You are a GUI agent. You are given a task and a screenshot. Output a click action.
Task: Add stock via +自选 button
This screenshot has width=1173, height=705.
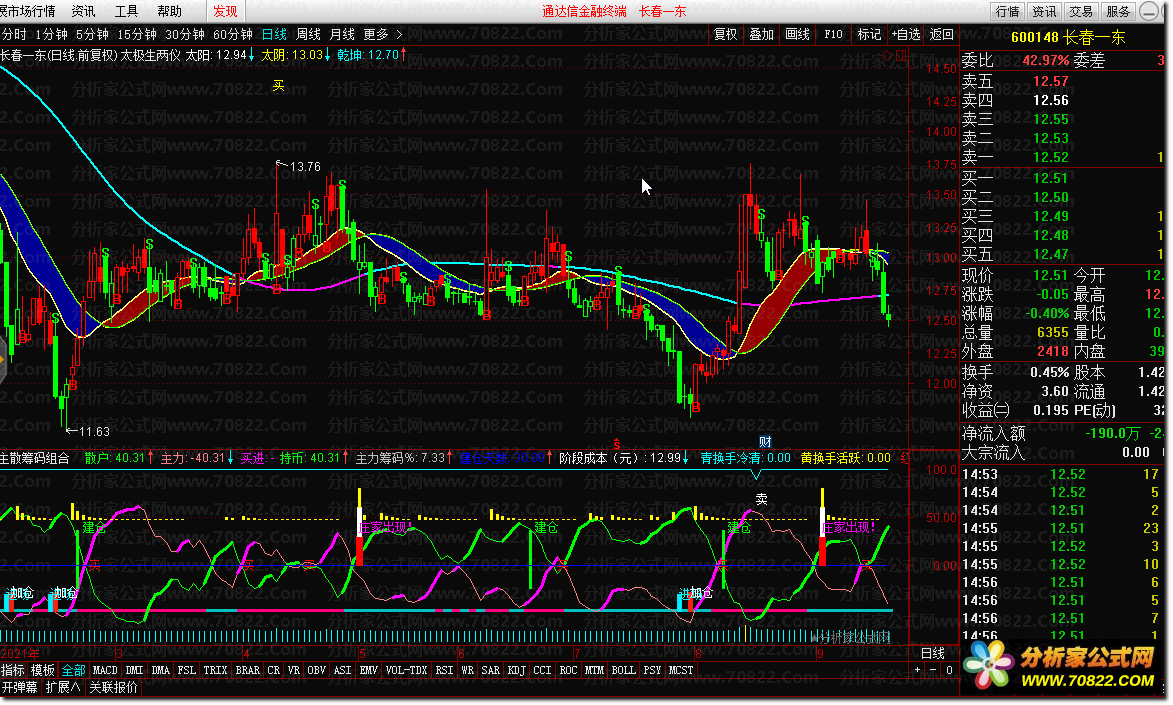tap(906, 34)
